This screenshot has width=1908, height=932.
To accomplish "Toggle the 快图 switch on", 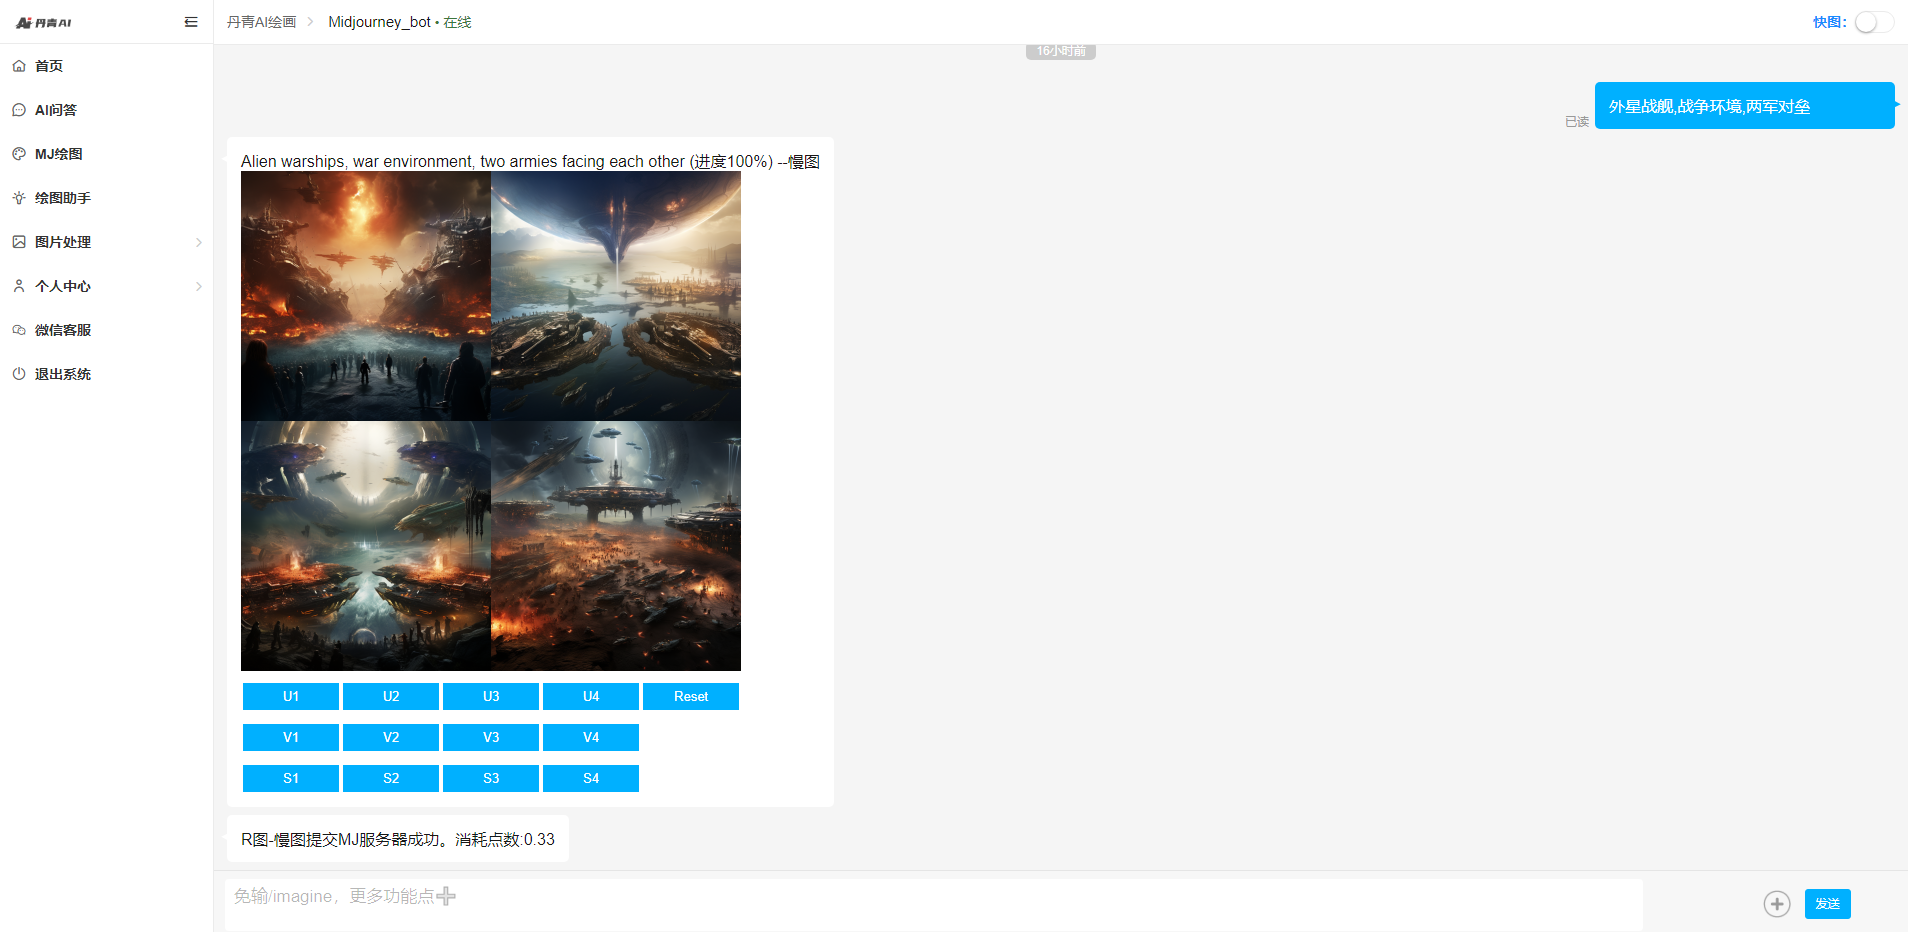I will click(x=1873, y=22).
